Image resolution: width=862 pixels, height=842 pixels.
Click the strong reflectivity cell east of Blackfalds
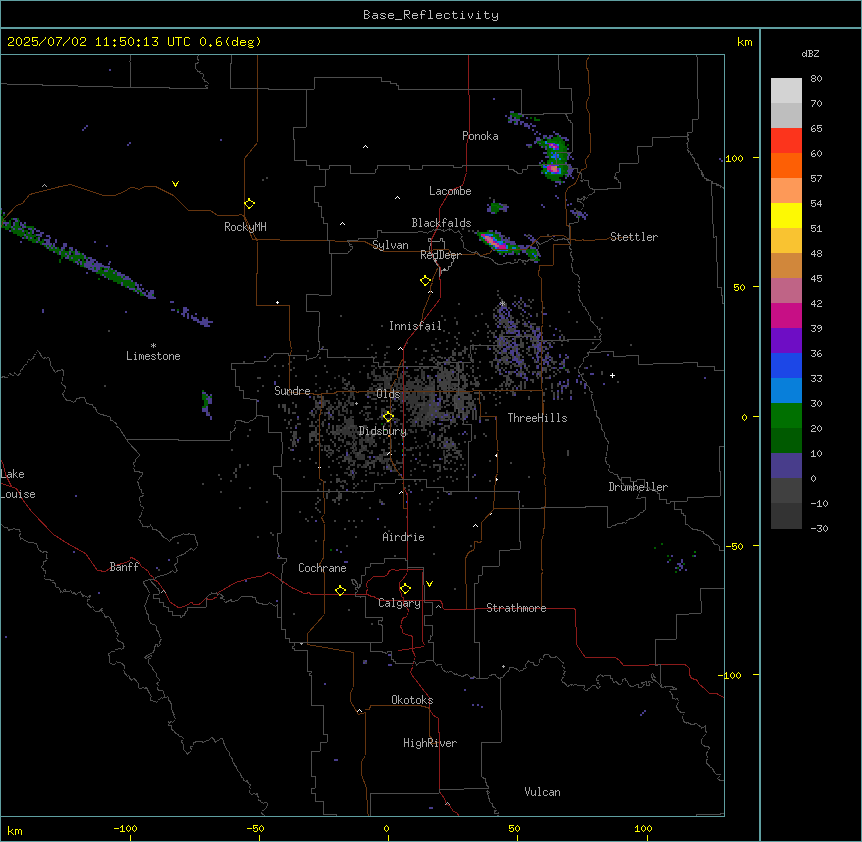pos(498,242)
